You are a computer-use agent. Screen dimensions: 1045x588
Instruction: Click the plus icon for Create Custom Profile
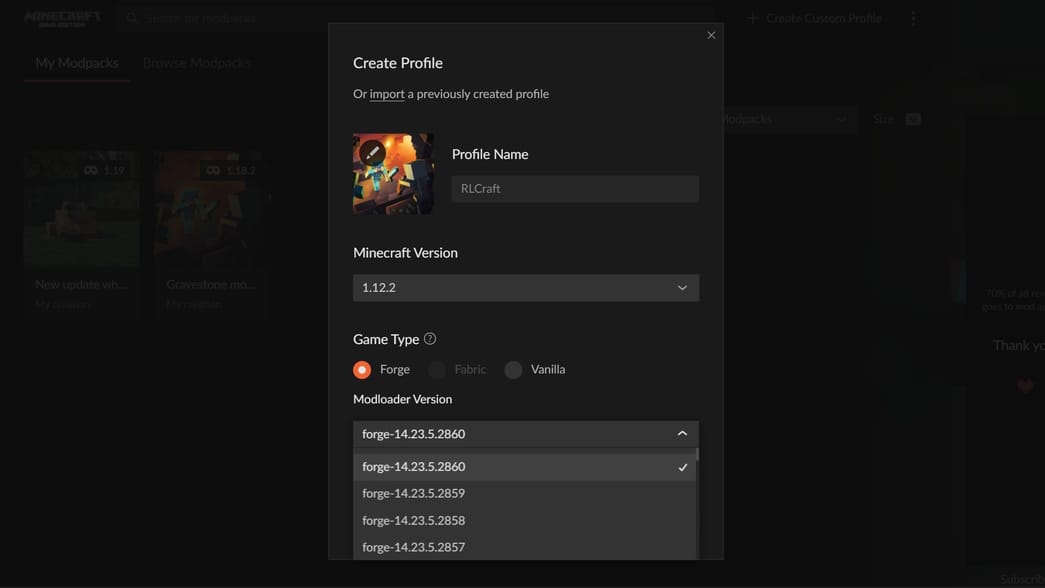[x=753, y=18]
